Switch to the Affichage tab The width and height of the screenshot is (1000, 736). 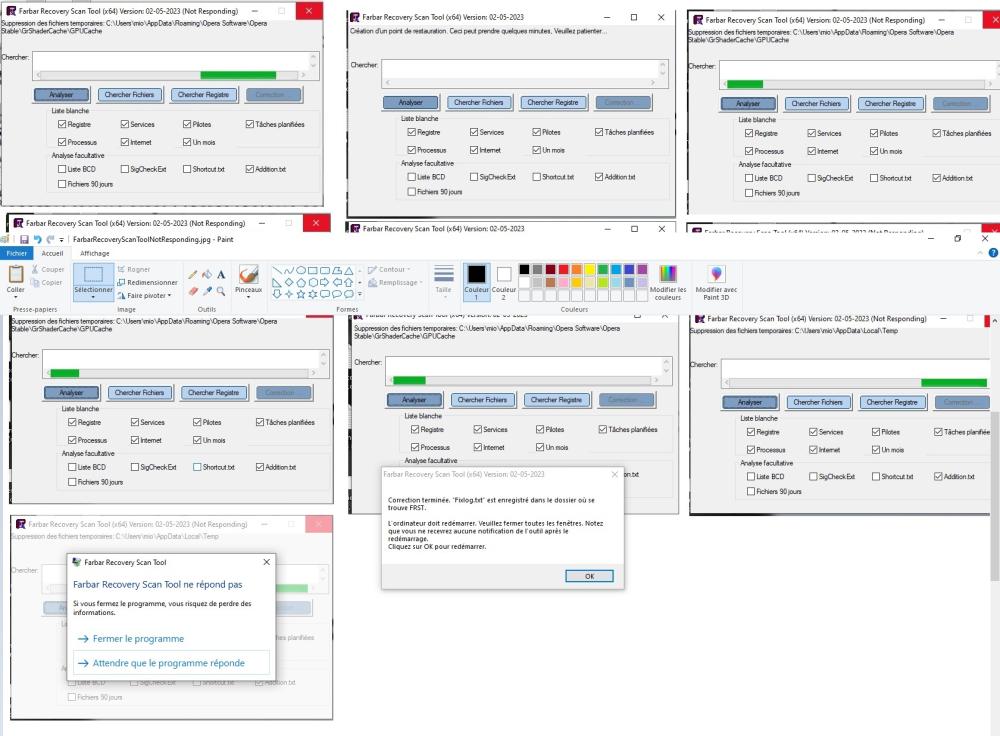pyautogui.click(x=94, y=253)
